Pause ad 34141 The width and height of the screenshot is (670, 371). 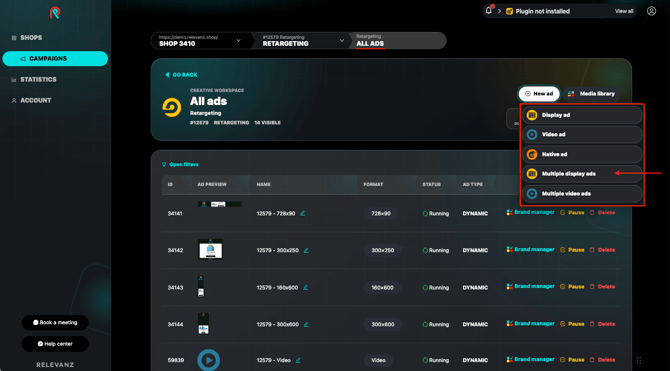[572, 212]
